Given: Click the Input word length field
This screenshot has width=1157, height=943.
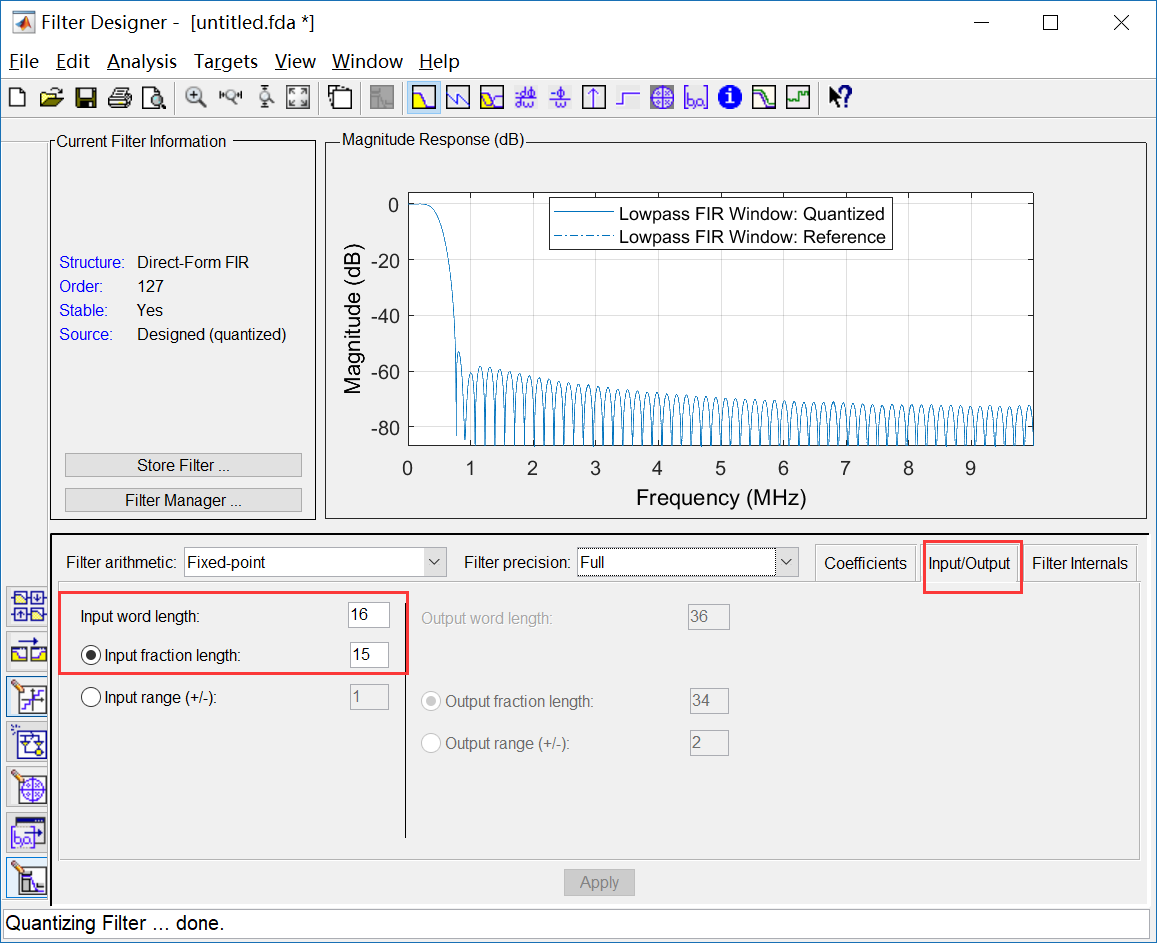Looking at the screenshot, I should click(x=369, y=615).
